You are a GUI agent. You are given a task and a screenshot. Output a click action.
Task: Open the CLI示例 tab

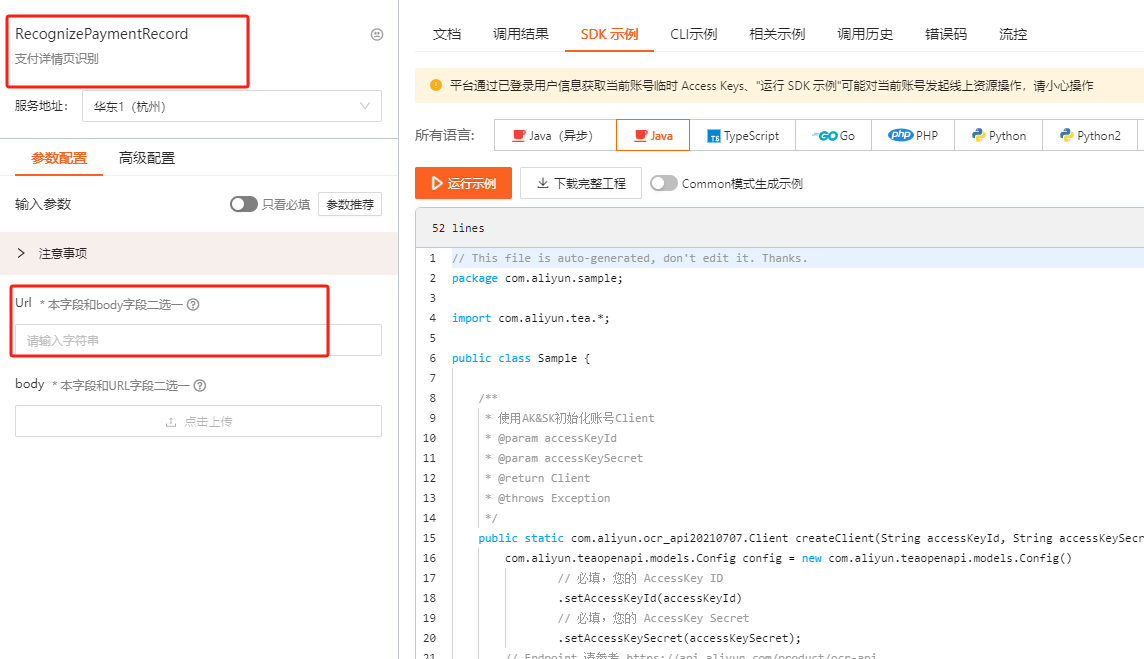coord(693,34)
